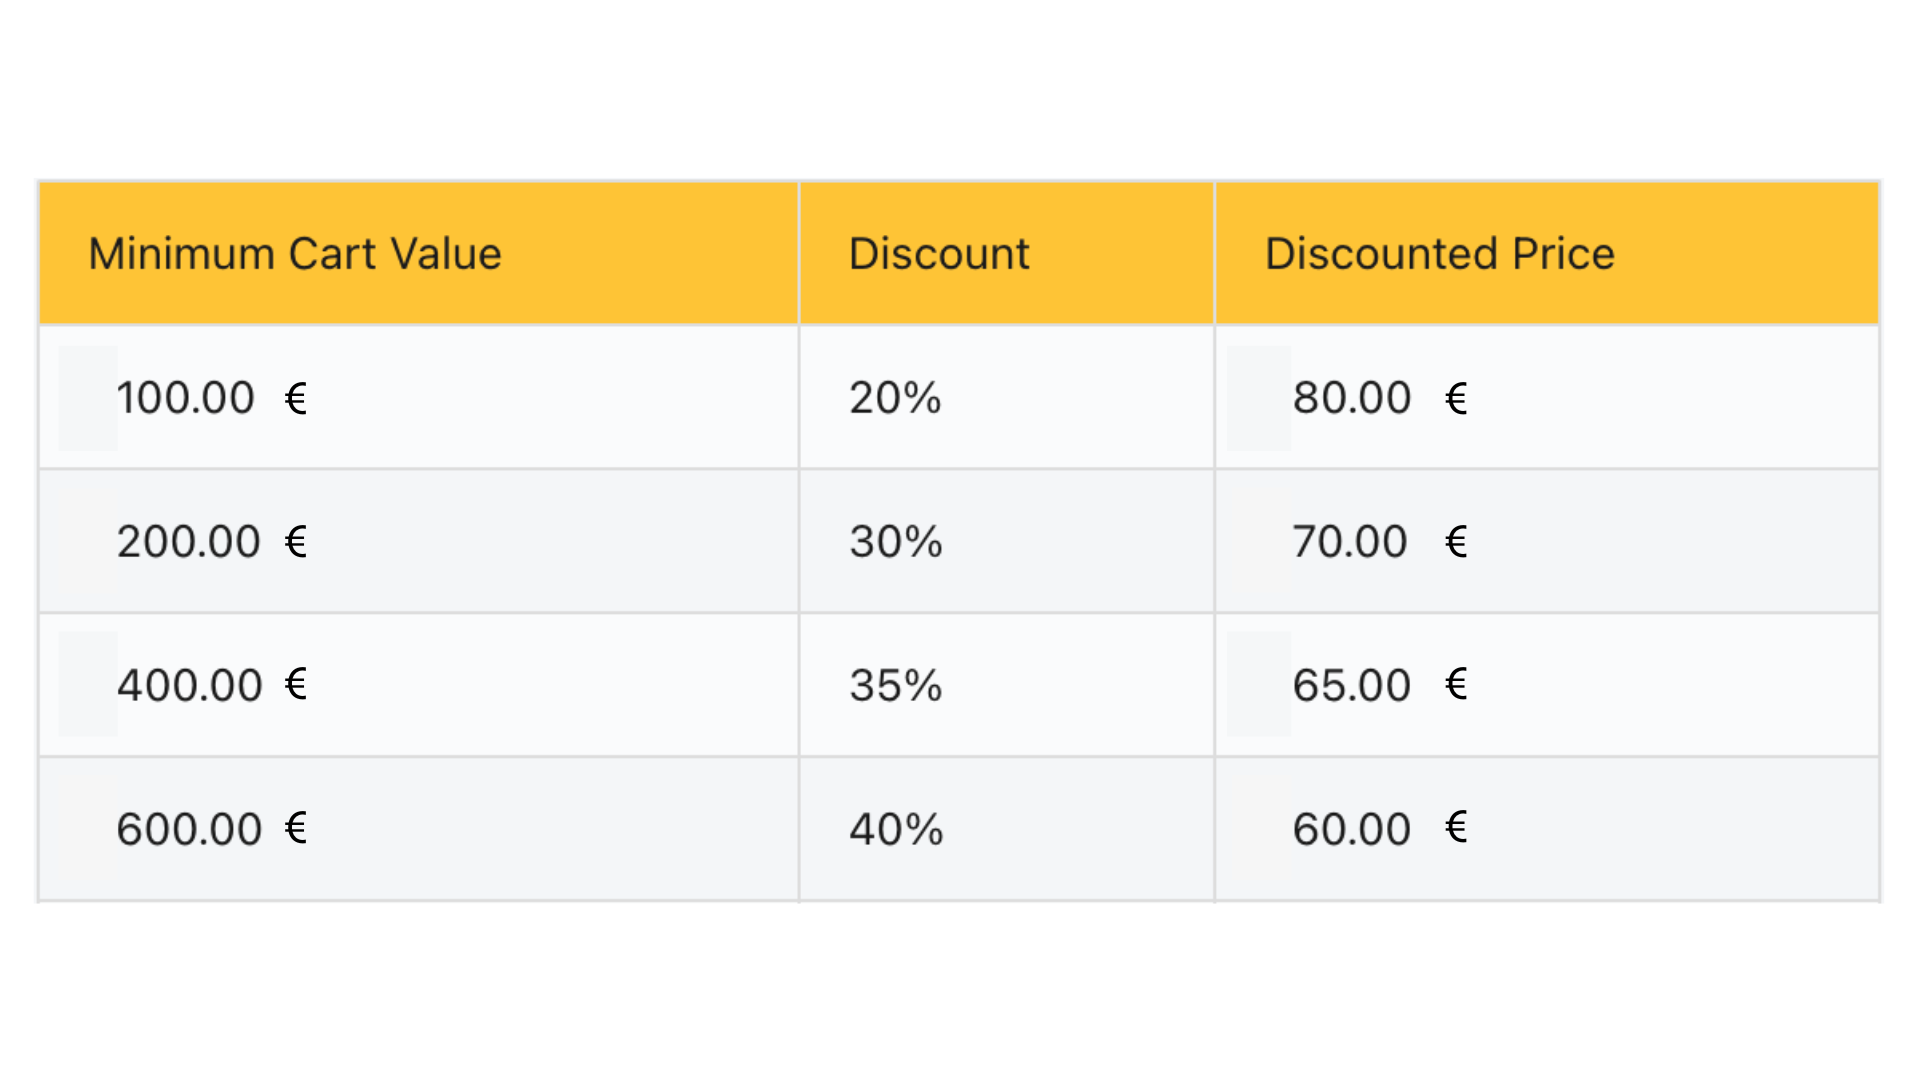
Task: Select the 65.00 discounted price value
Action: pyautogui.click(x=1351, y=686)
